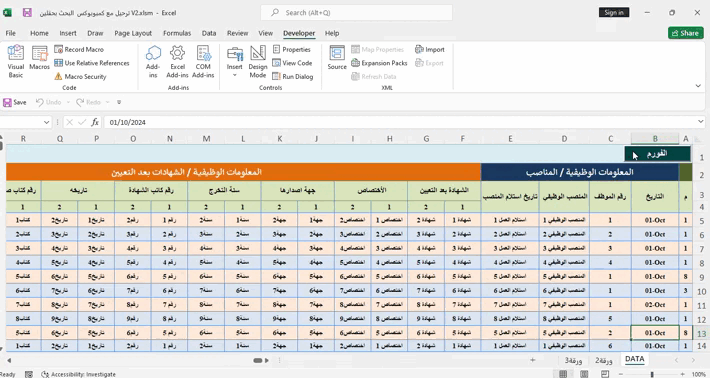
Task: Confirm the formula bar entry
Action: click(x=82, y=122)
